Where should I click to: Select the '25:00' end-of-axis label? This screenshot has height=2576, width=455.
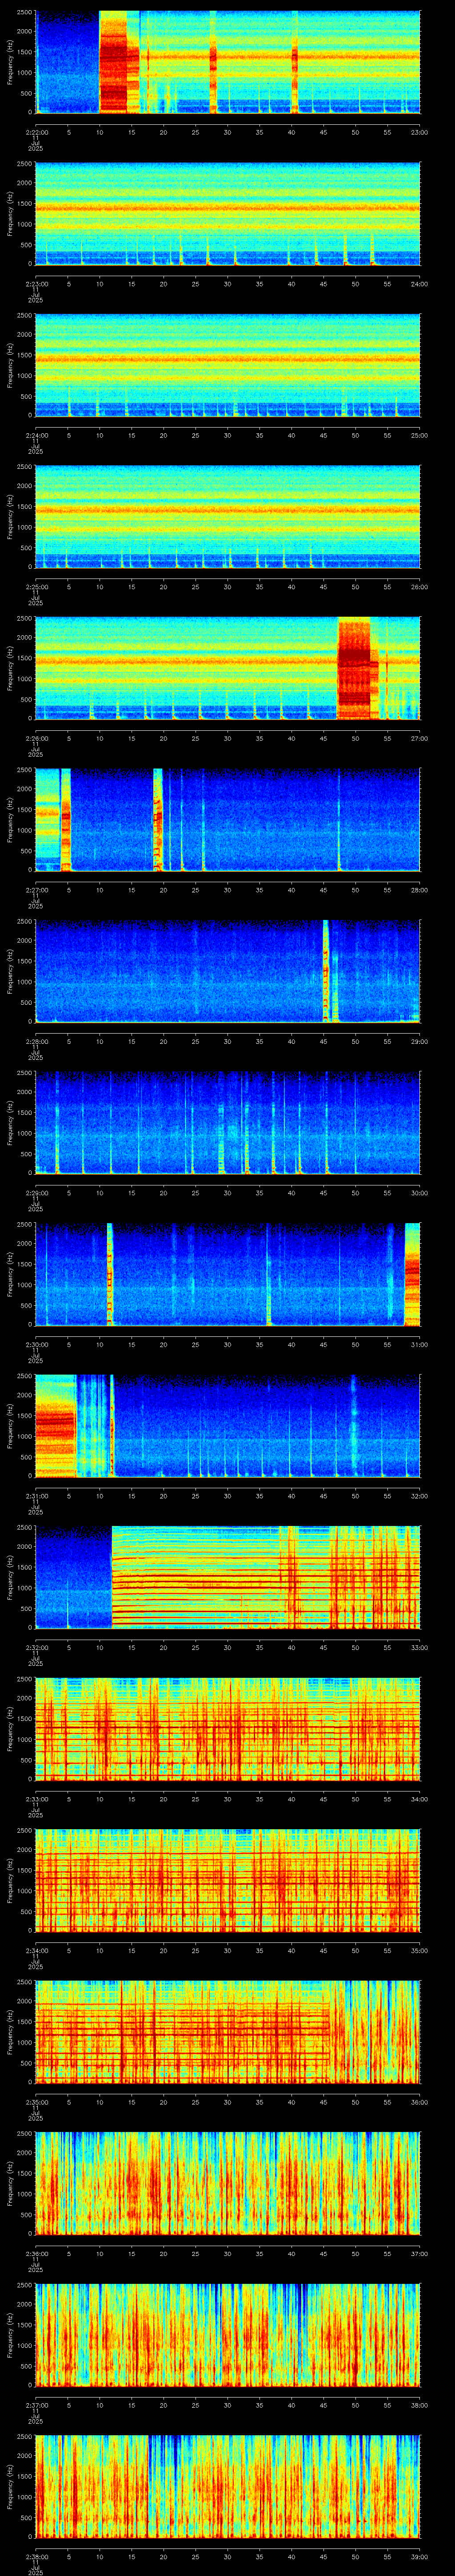pyautogui.click(x=419, y=435)
